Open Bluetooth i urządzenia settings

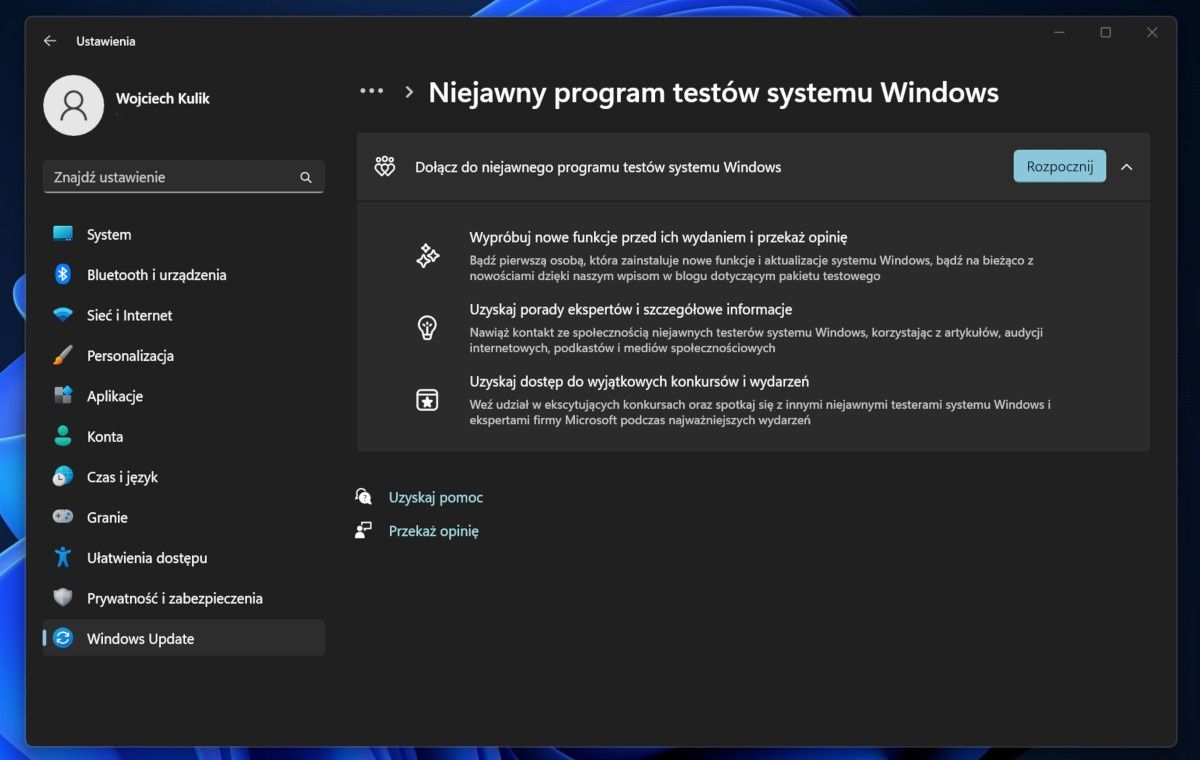(184, 275)
